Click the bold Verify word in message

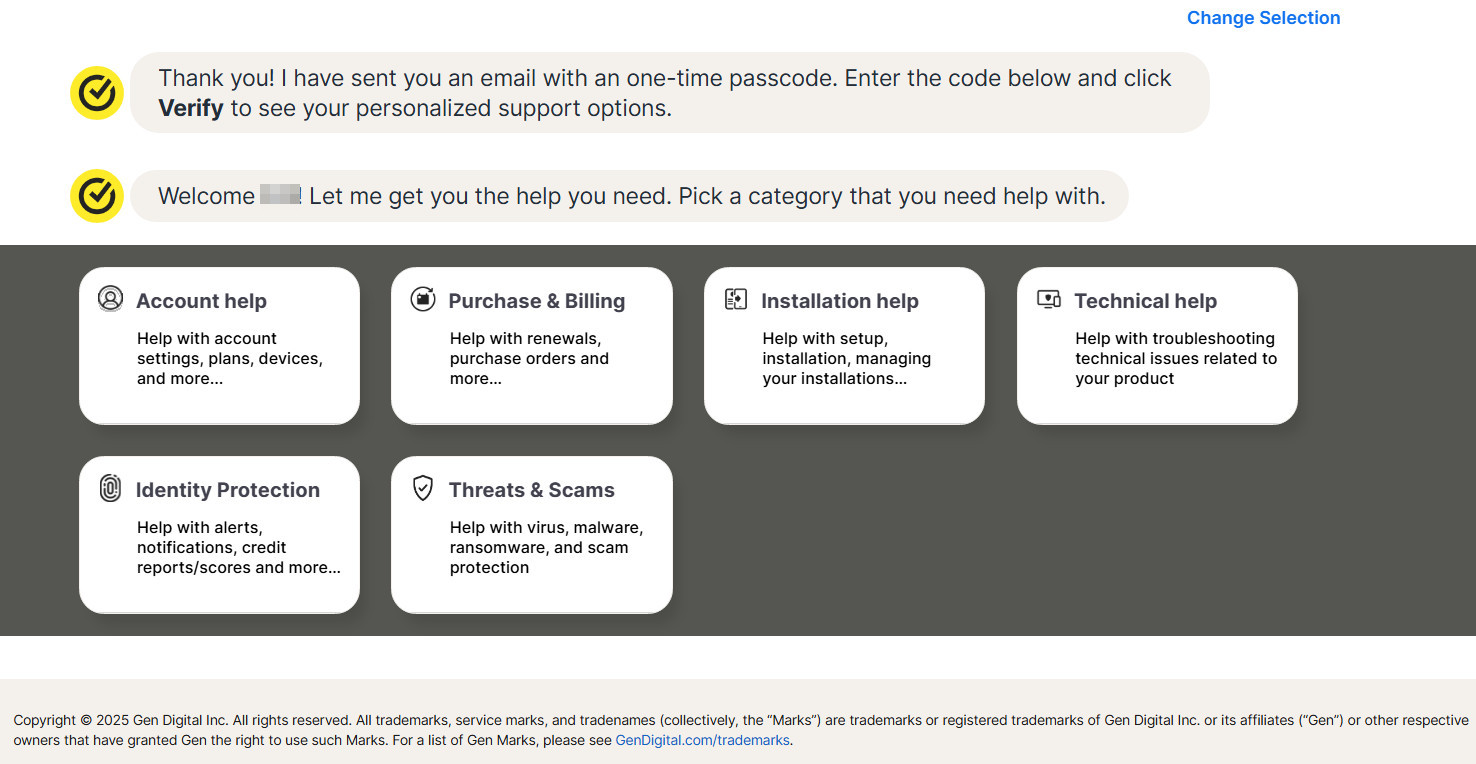[x=191, y=108]
